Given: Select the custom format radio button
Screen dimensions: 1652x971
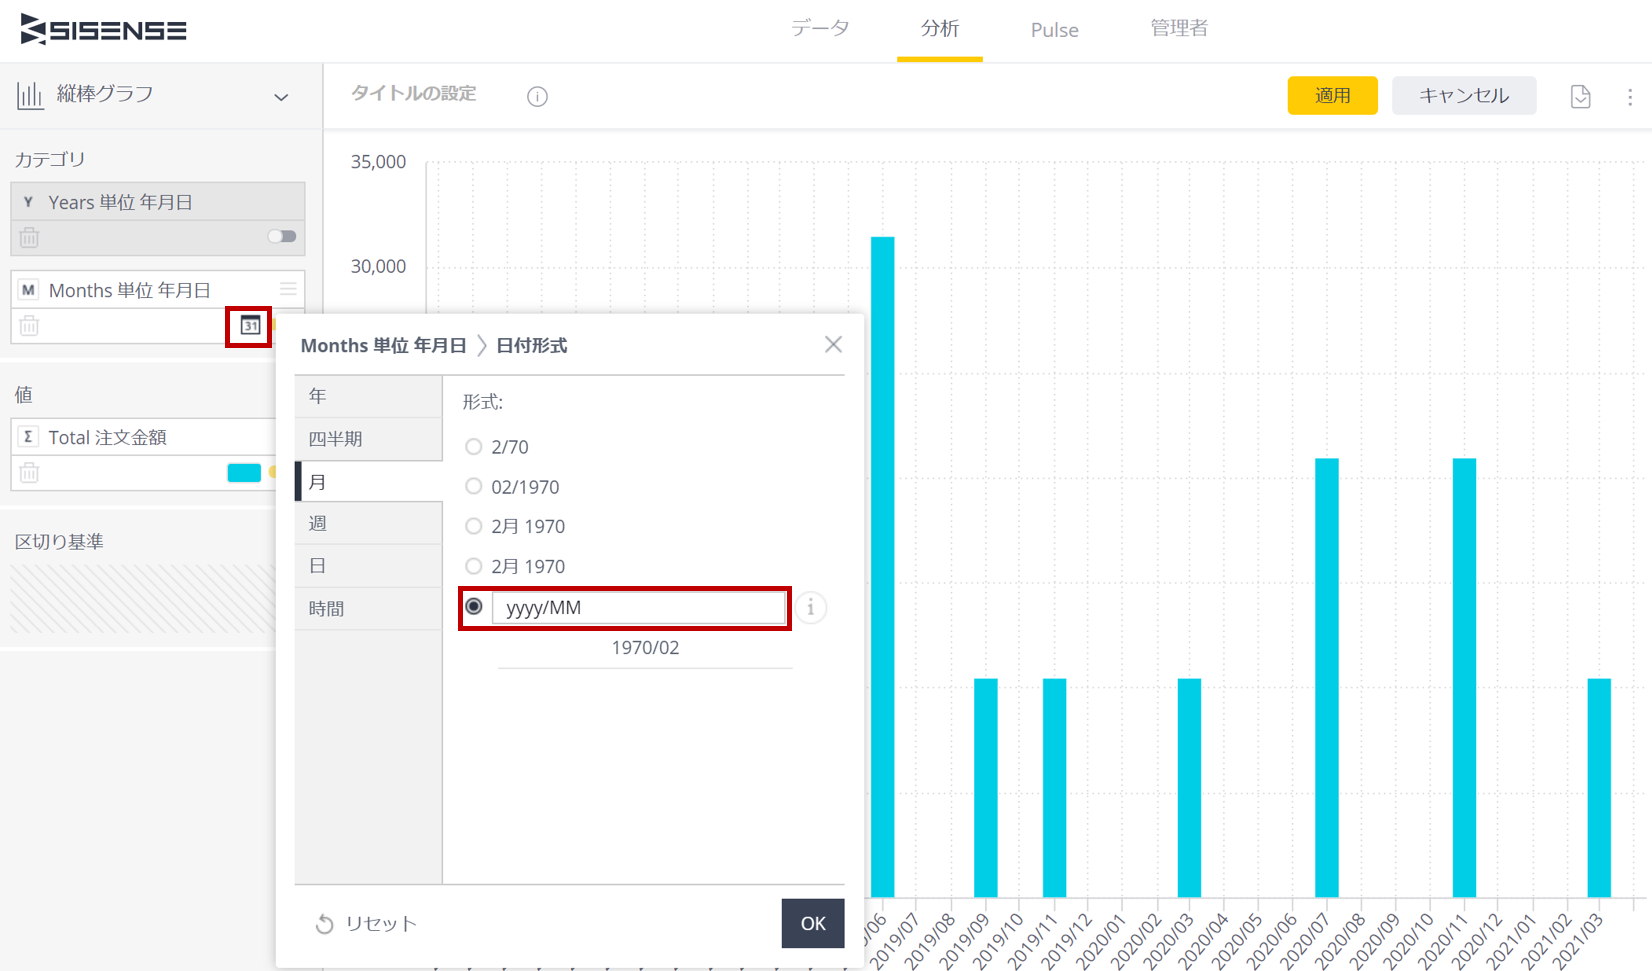Looking at the screenshot, I should pyautogui.click(x=474, y=607).
